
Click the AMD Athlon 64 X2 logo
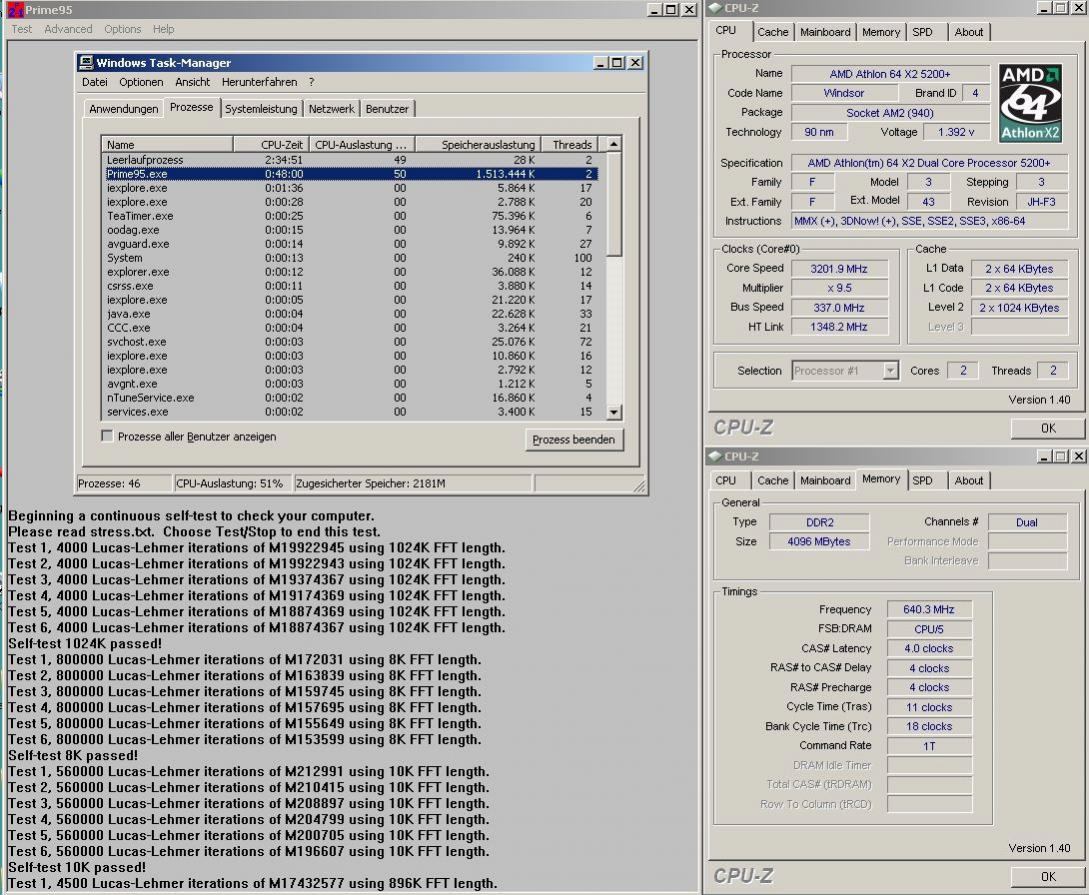(1031, 105)
